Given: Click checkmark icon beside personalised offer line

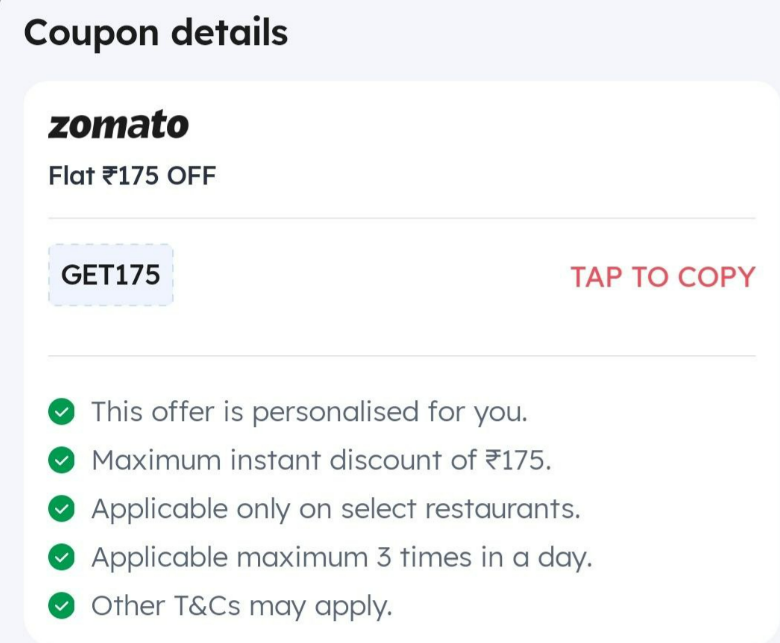Looking at the screenshot, I should [61, 412].
